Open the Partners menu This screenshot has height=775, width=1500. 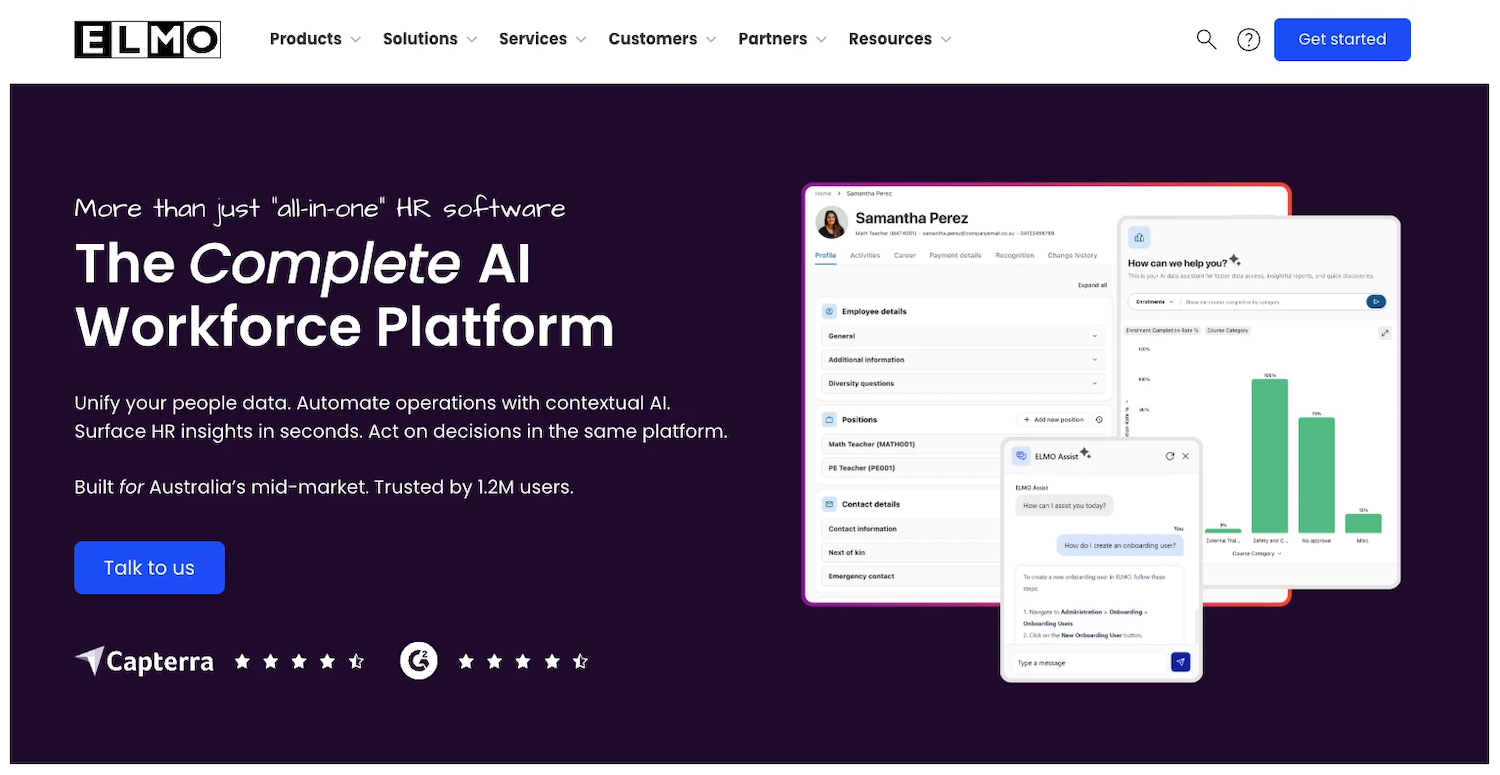pos(782,39)
